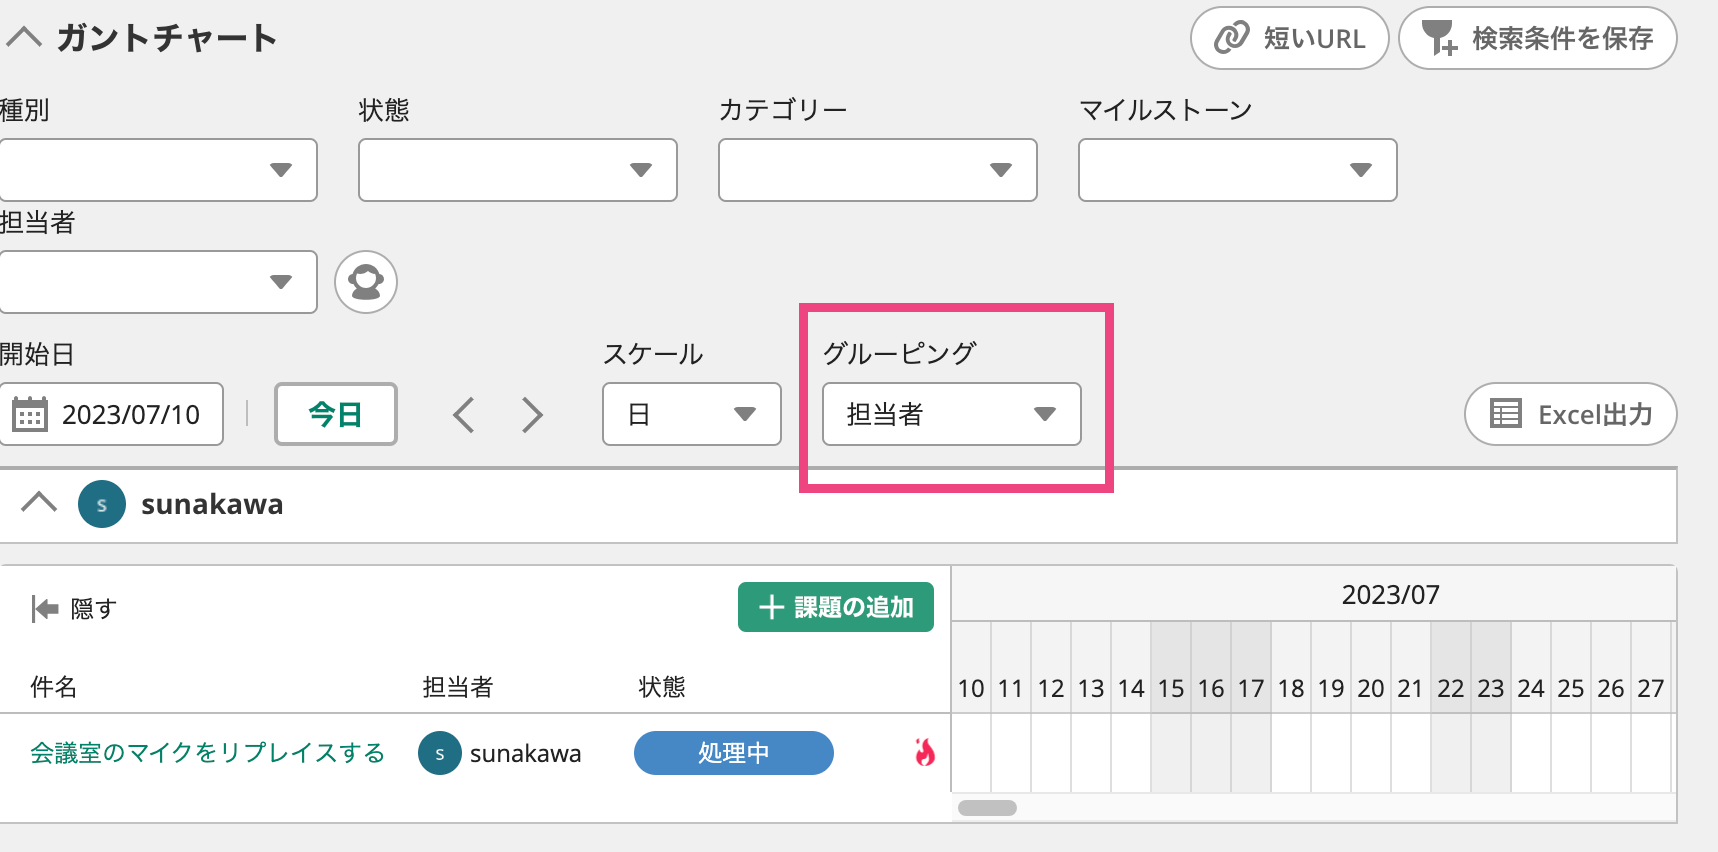Open the グルーピング dropdown
Screen dimensions: 1718x852
951,414
